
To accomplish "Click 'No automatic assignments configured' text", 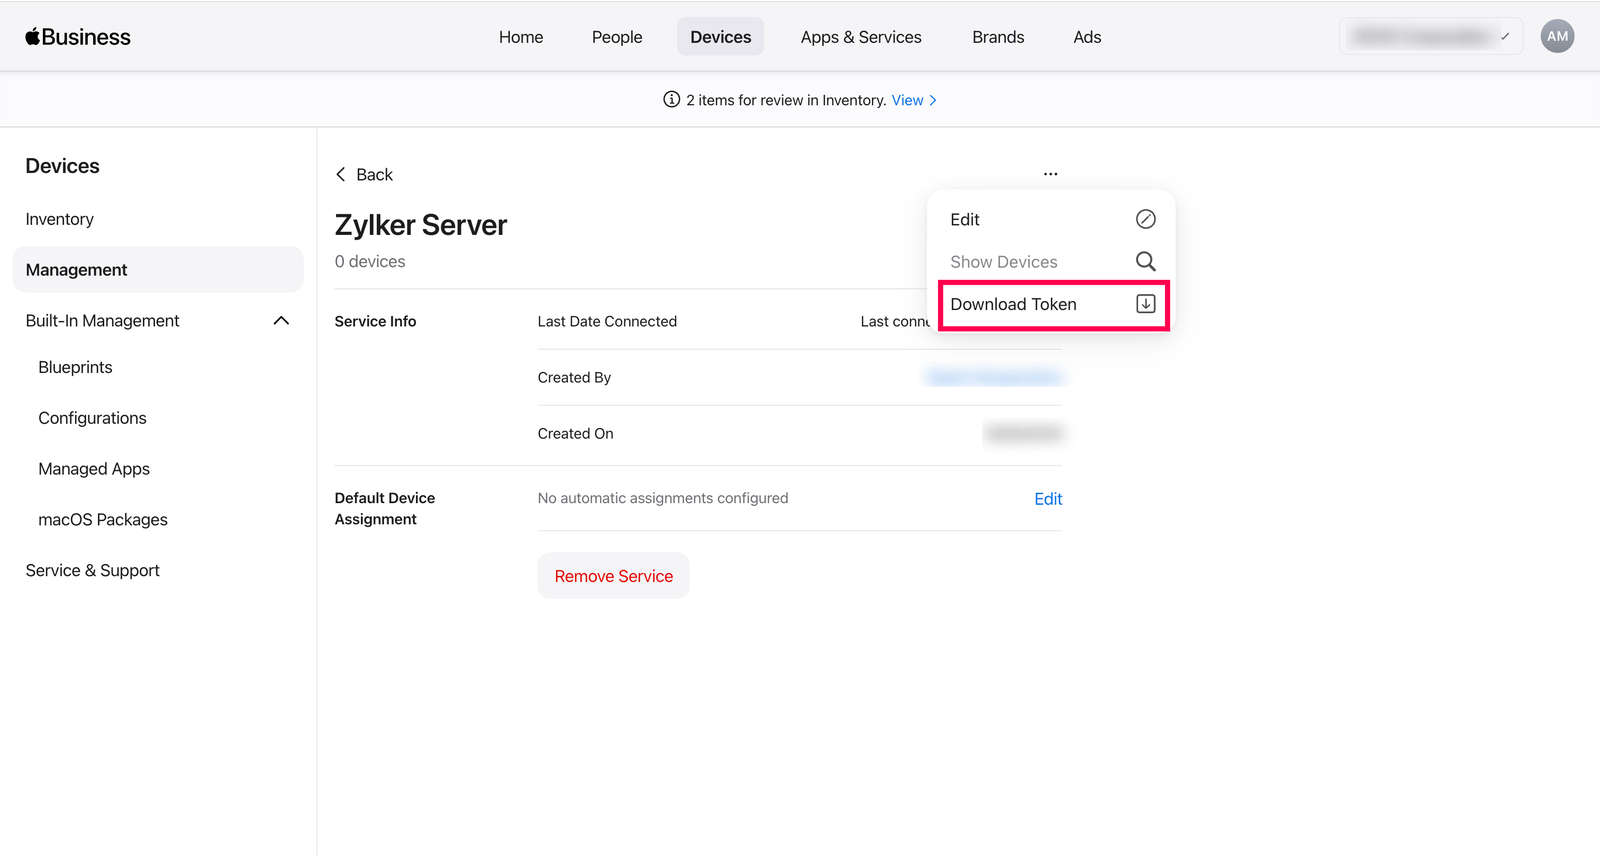I will (663, 498).
